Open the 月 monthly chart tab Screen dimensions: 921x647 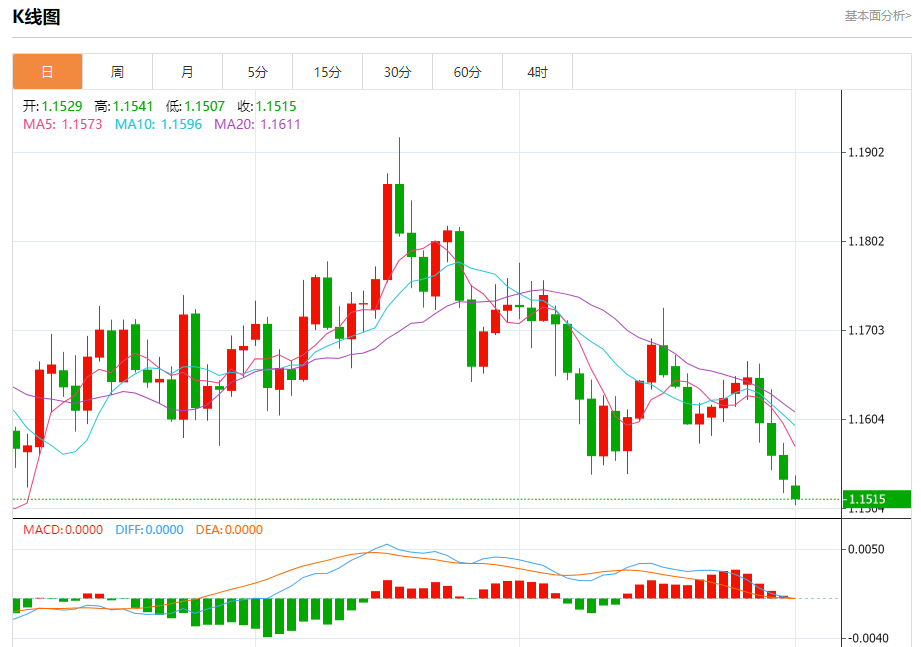187,72
